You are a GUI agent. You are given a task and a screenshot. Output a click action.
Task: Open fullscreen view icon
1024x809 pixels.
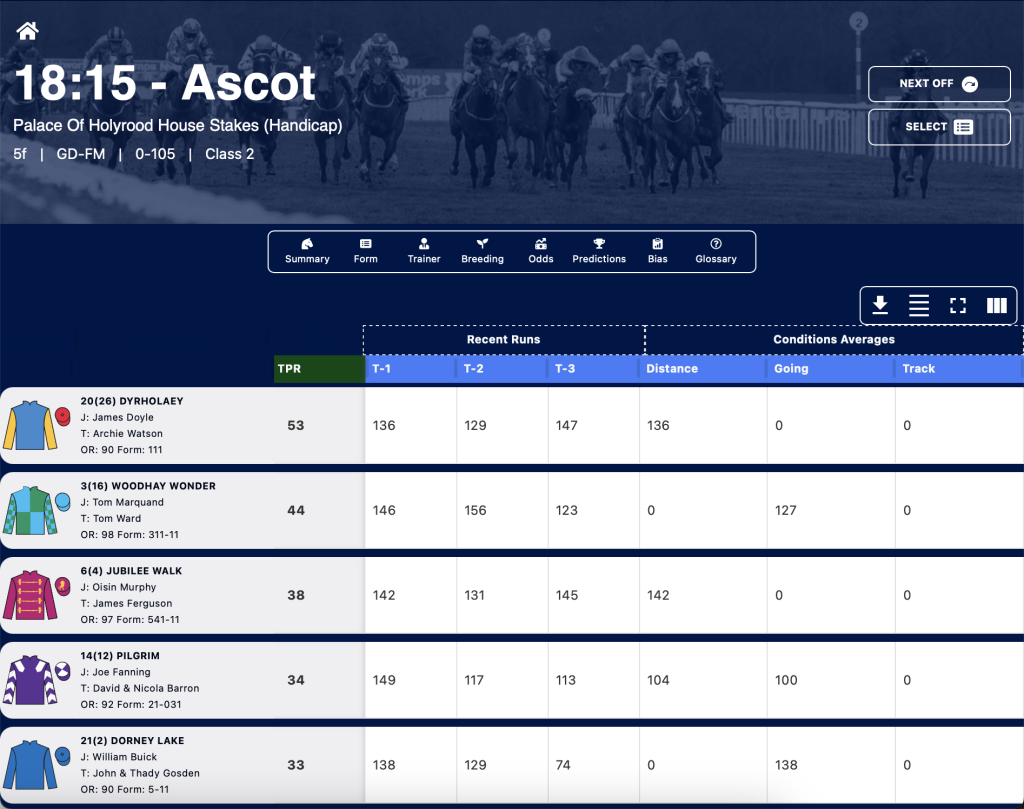point(958,305)
